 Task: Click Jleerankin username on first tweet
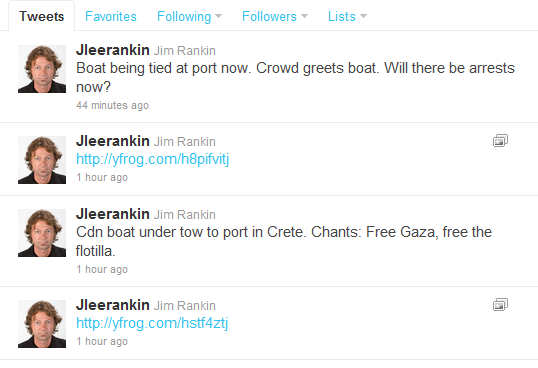click(x=113, y=50)
